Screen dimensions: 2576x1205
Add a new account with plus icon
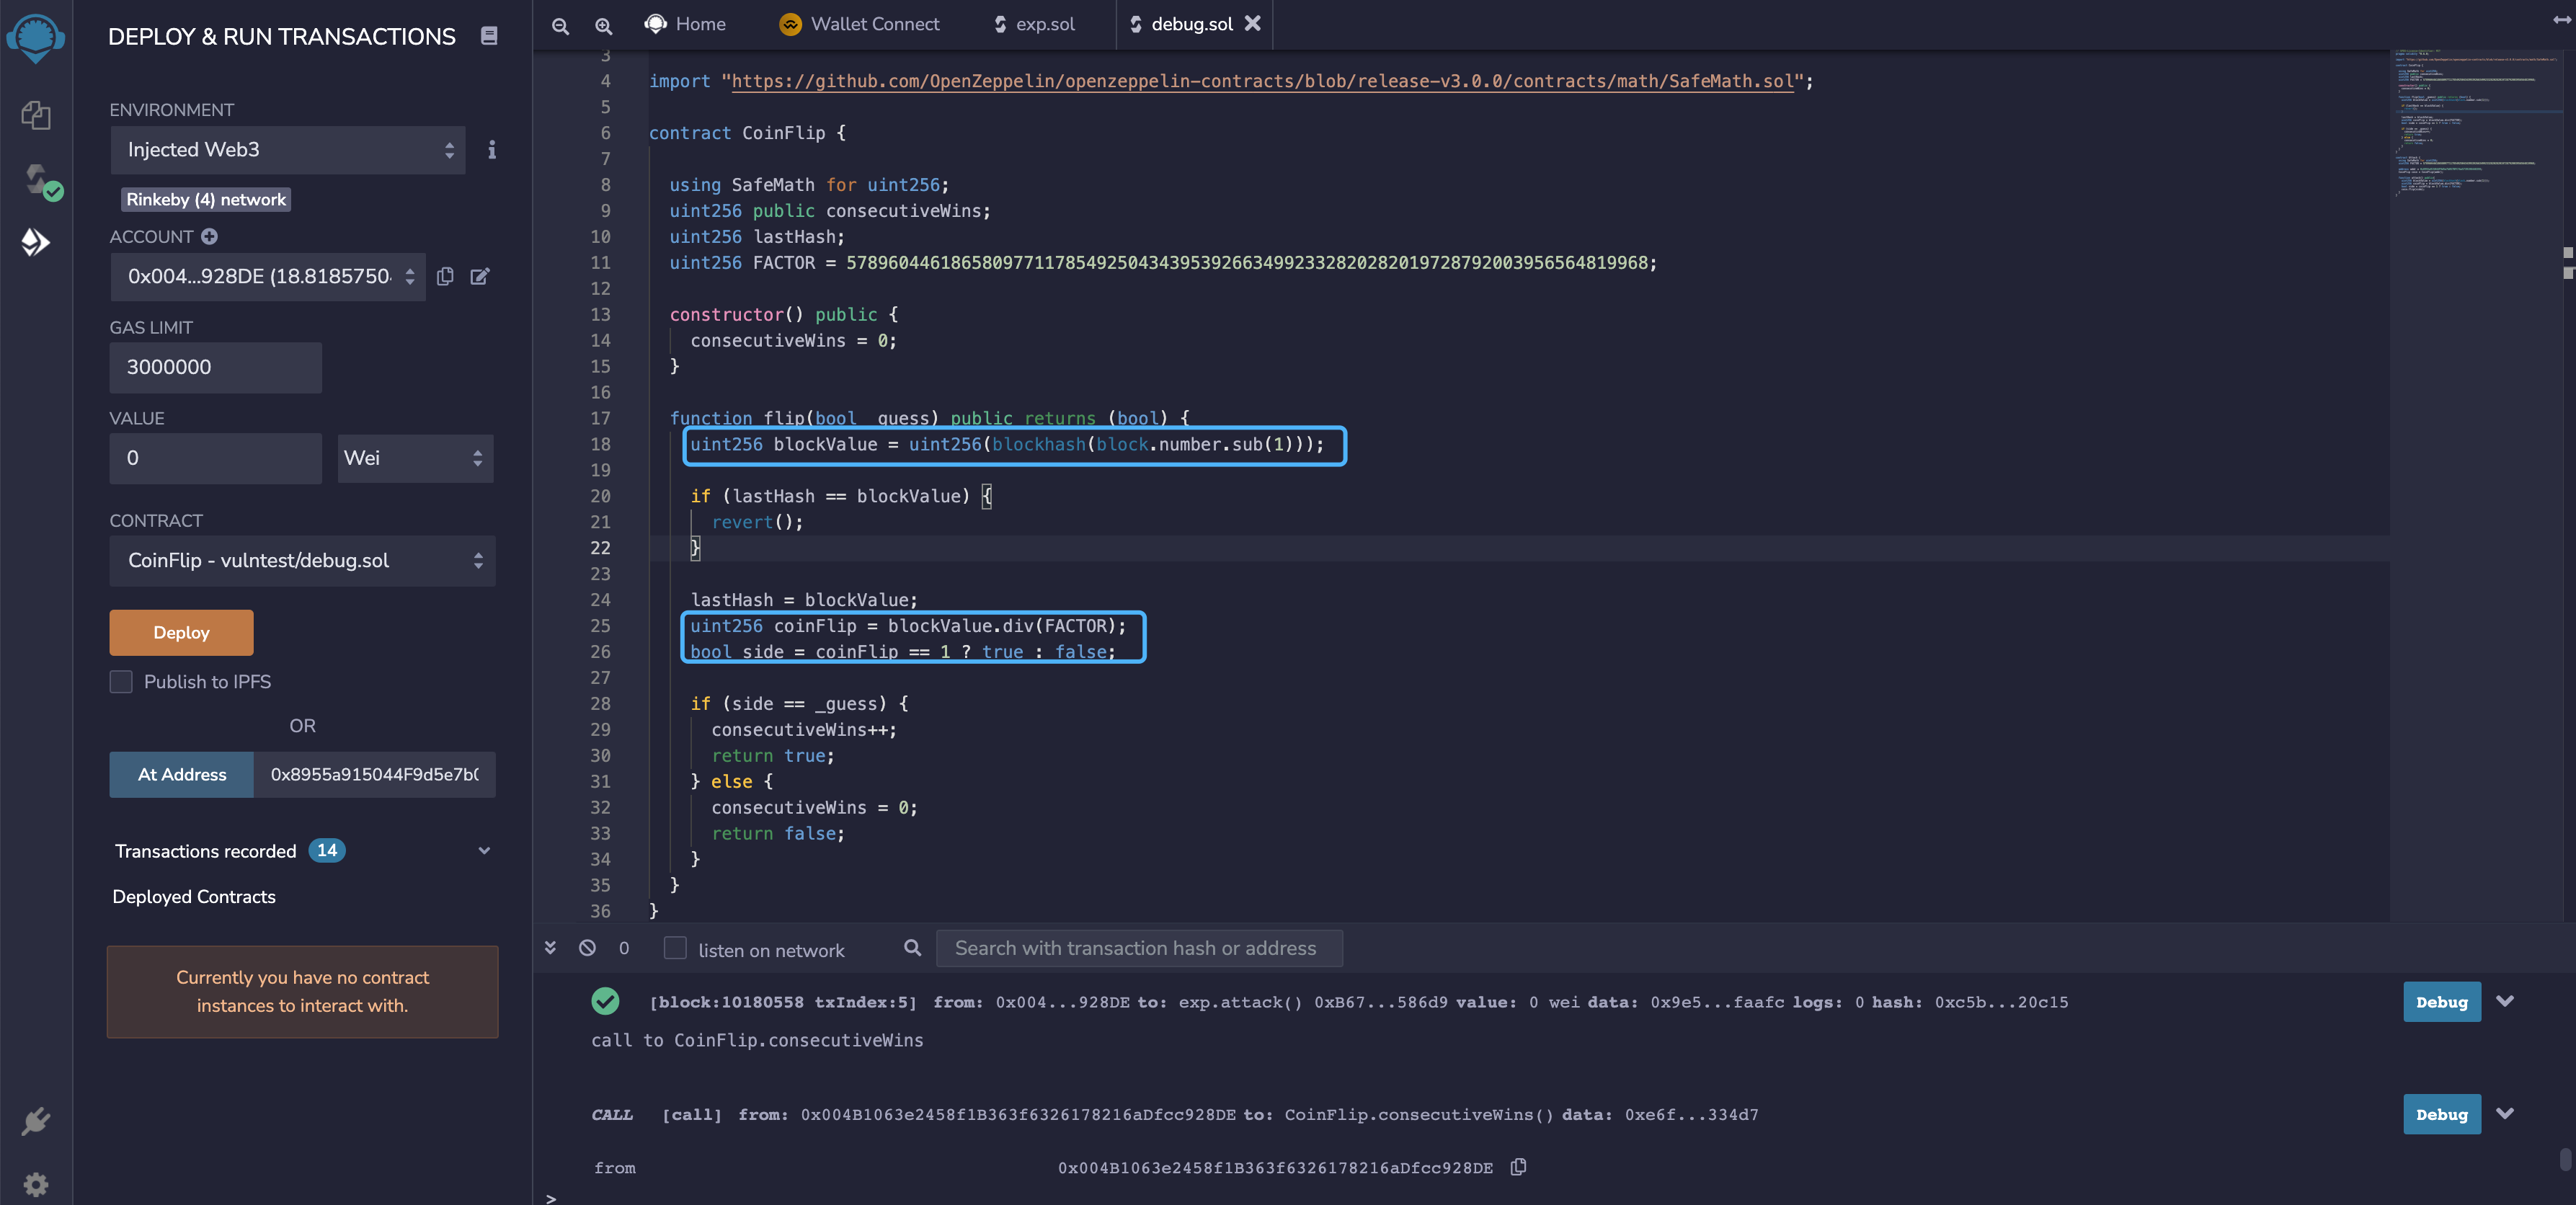pyautogui.click(x=209, y=237)
